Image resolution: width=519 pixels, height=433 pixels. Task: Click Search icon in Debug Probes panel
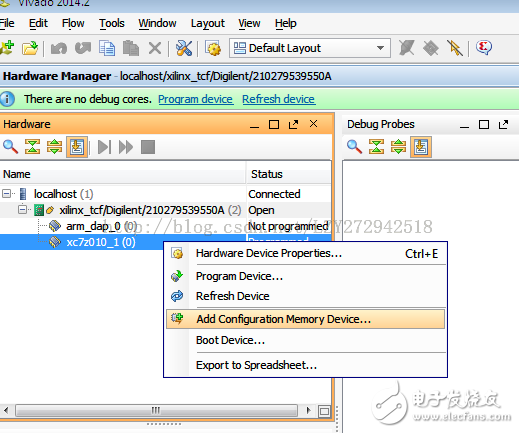pyautogui.click(x=354, y=147)
